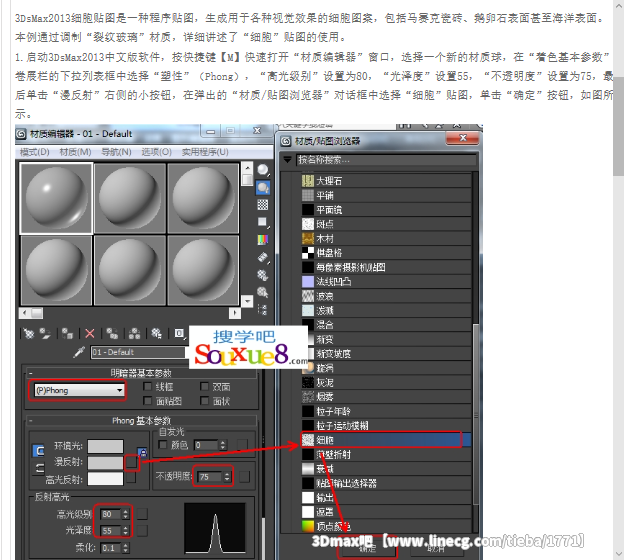The height and width of the screenshot is (560, 624).
Task: Open 模式(D) menu
Action: point(35,152)
